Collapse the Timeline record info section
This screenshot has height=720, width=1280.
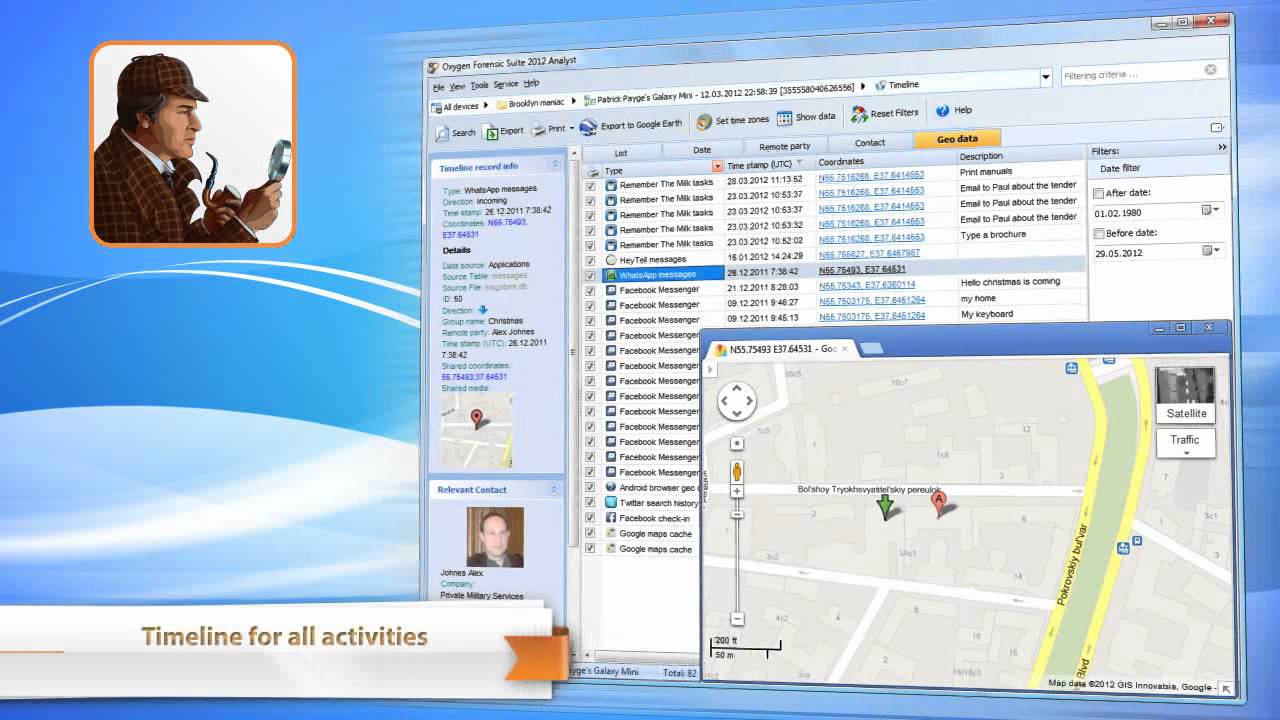pos(555,164)
